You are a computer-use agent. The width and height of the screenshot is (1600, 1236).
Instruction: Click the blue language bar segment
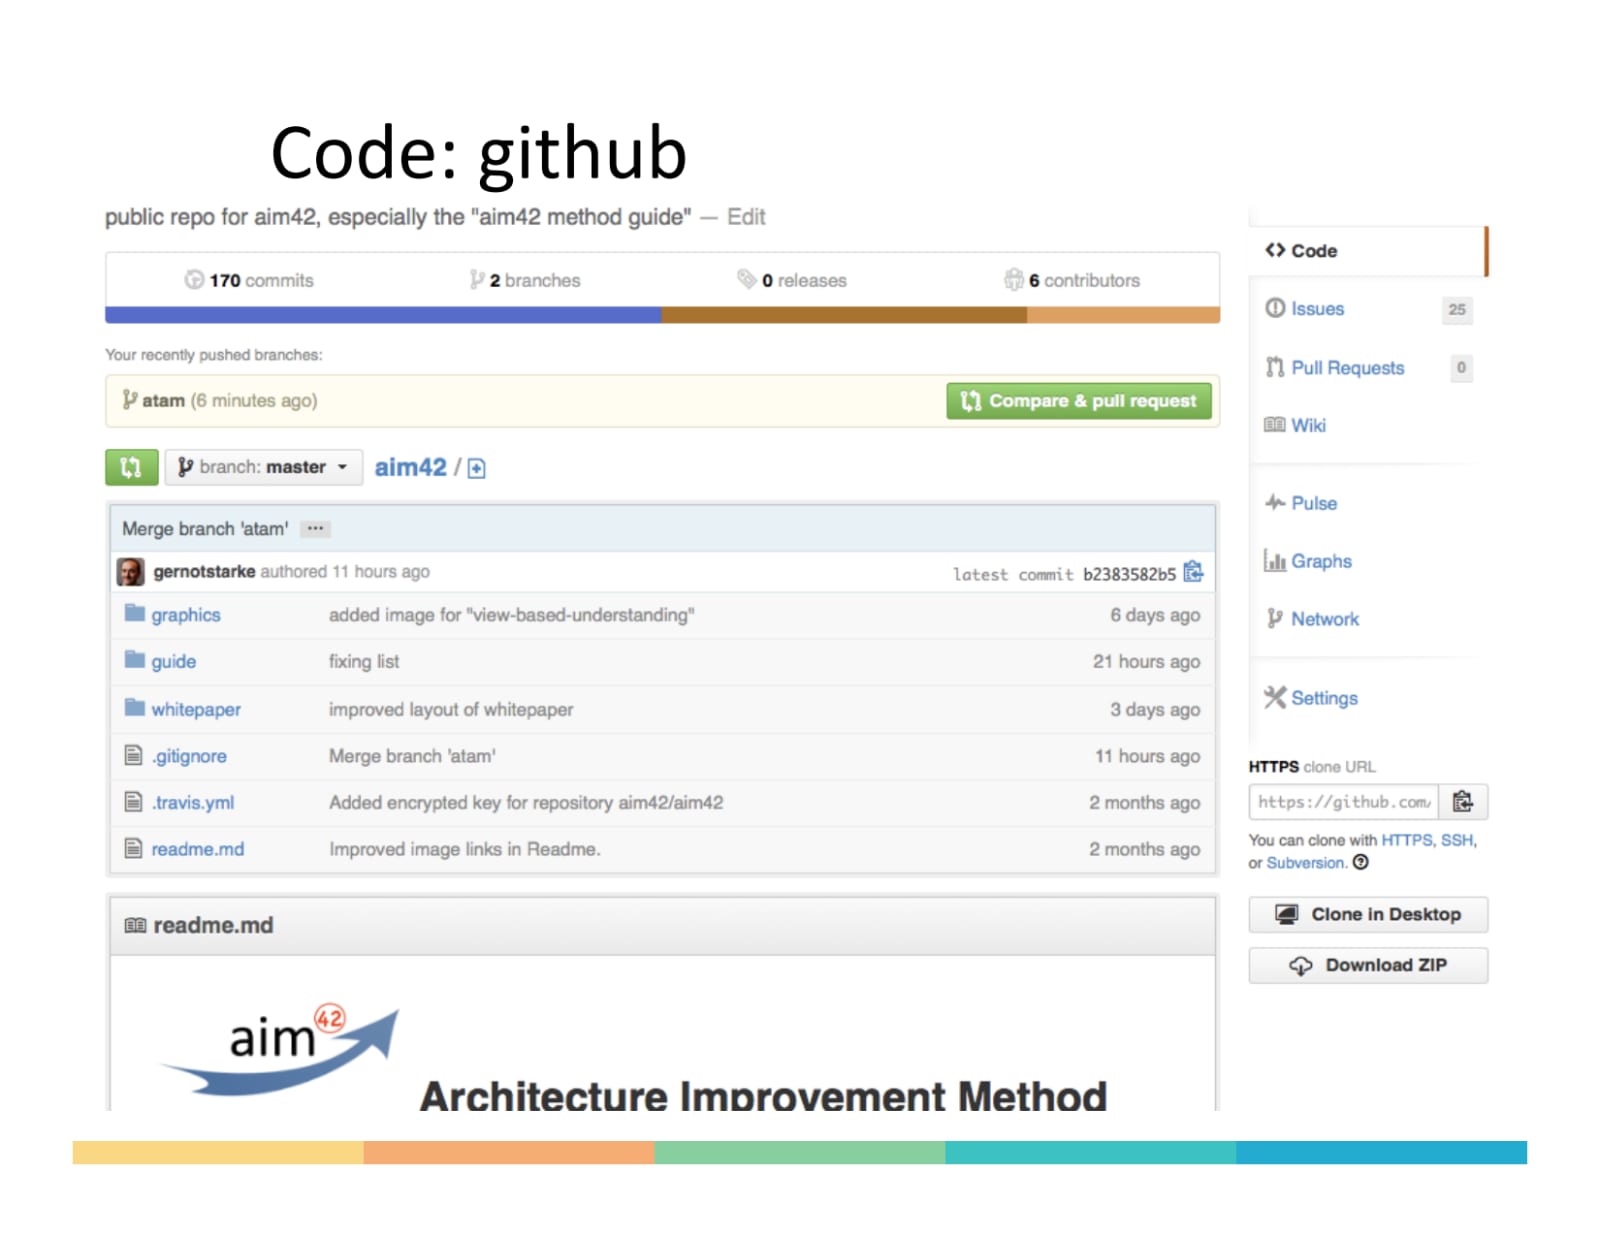click(x=383, y=315)
